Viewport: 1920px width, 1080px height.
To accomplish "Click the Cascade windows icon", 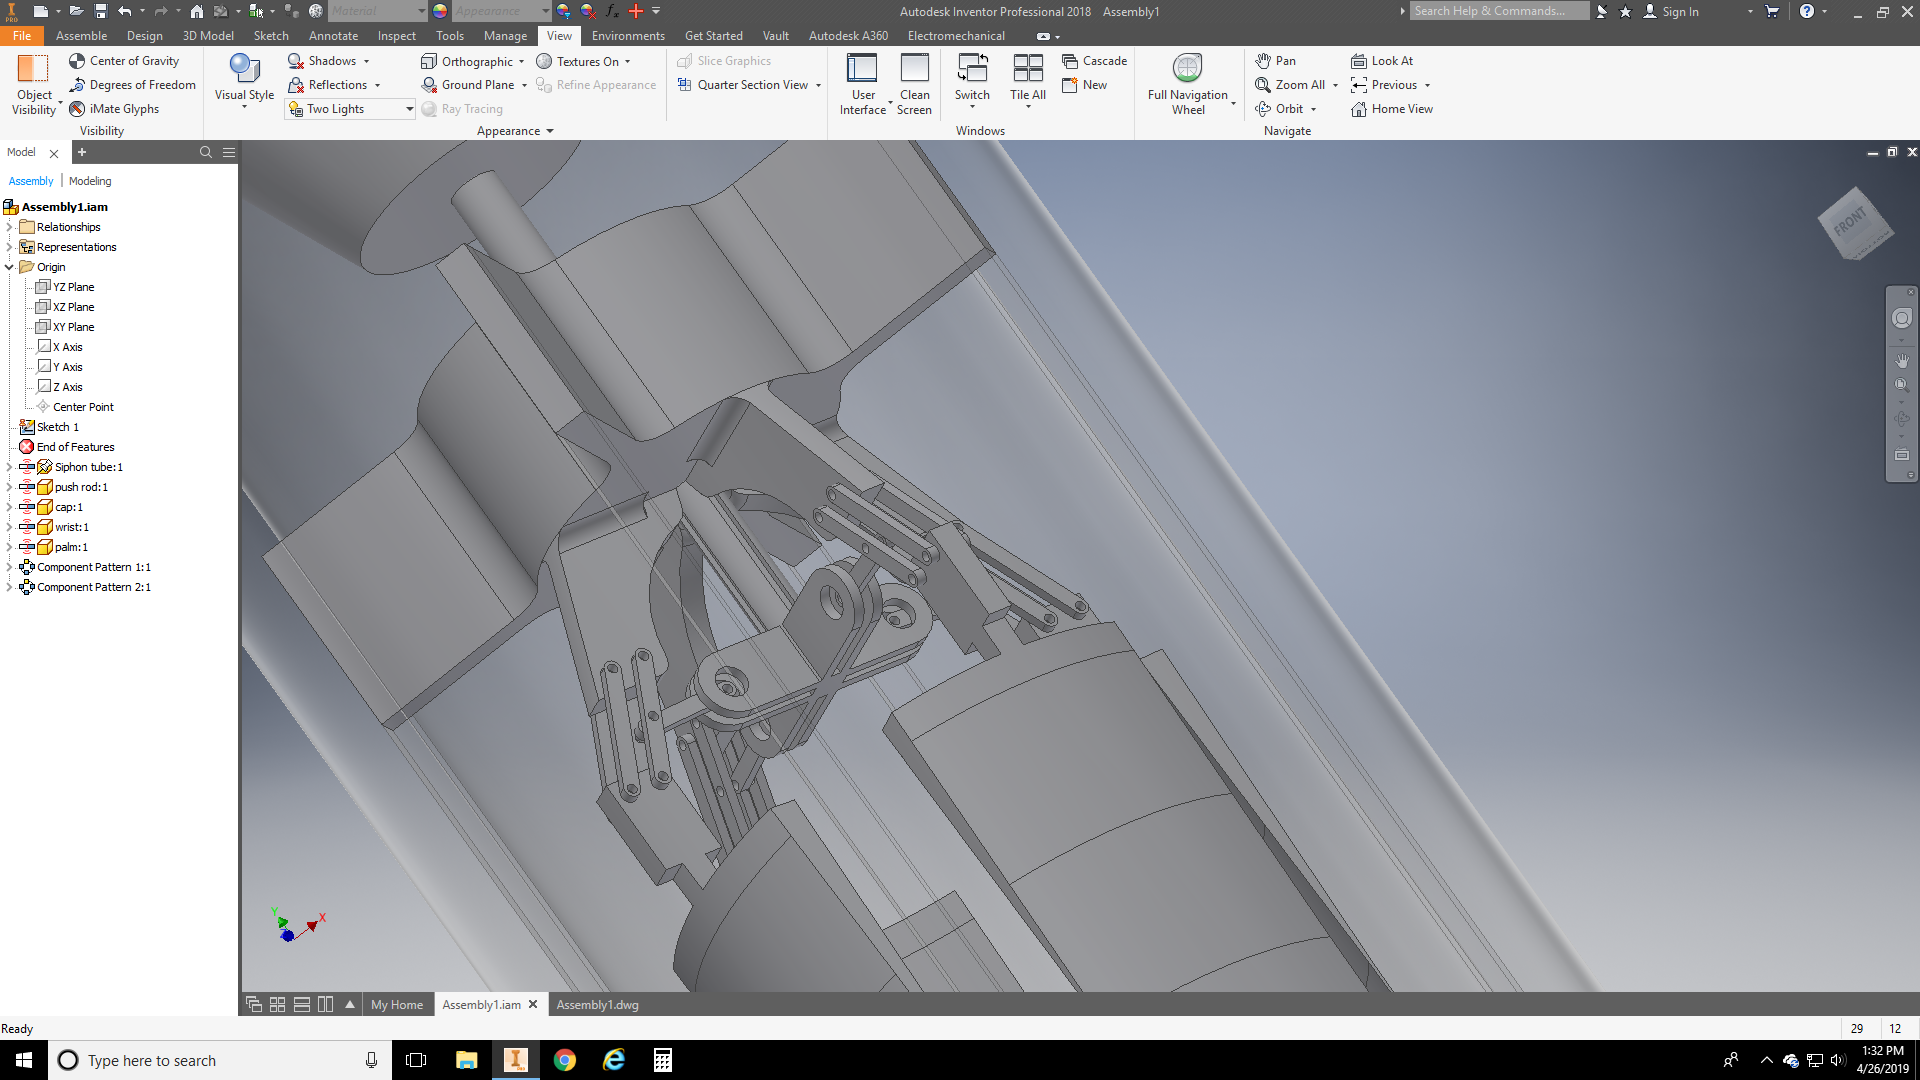I will (x=1070, y=61).
